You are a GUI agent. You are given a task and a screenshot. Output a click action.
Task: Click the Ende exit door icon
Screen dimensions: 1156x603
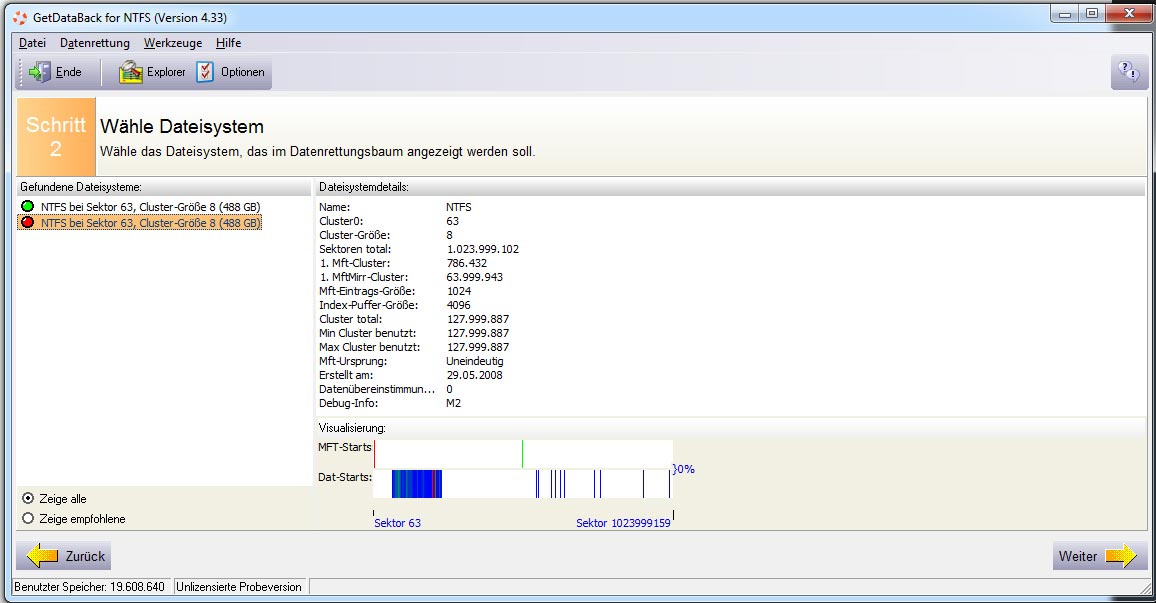[x=39, y=72]
